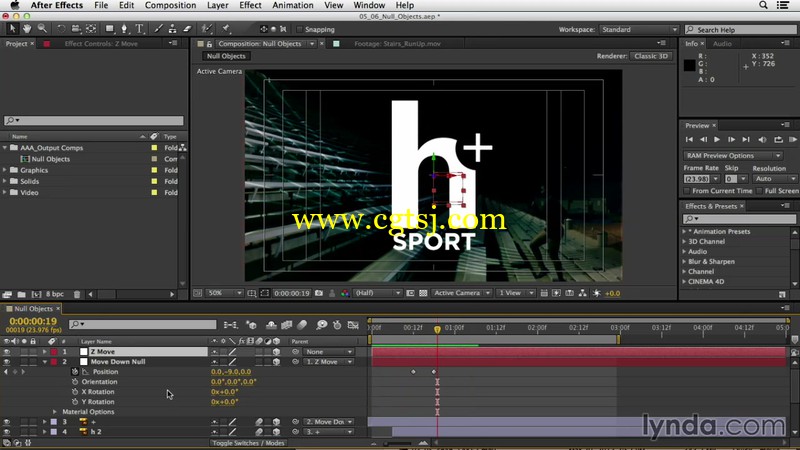The height and width of the screenshot is (450, 800).
Task: Open the composition mini-flowchart in timeline
Action: pyautogui.click(x=231, y=324)
